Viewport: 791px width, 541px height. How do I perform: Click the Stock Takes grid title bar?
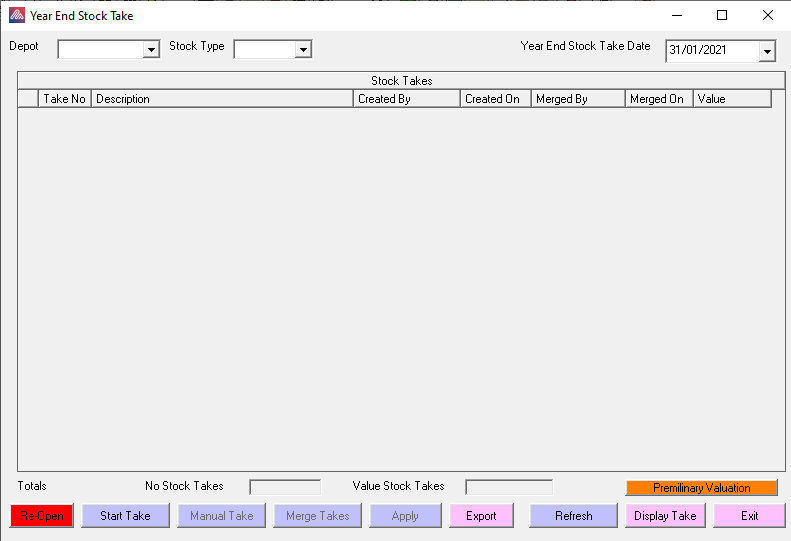[401, 81]
